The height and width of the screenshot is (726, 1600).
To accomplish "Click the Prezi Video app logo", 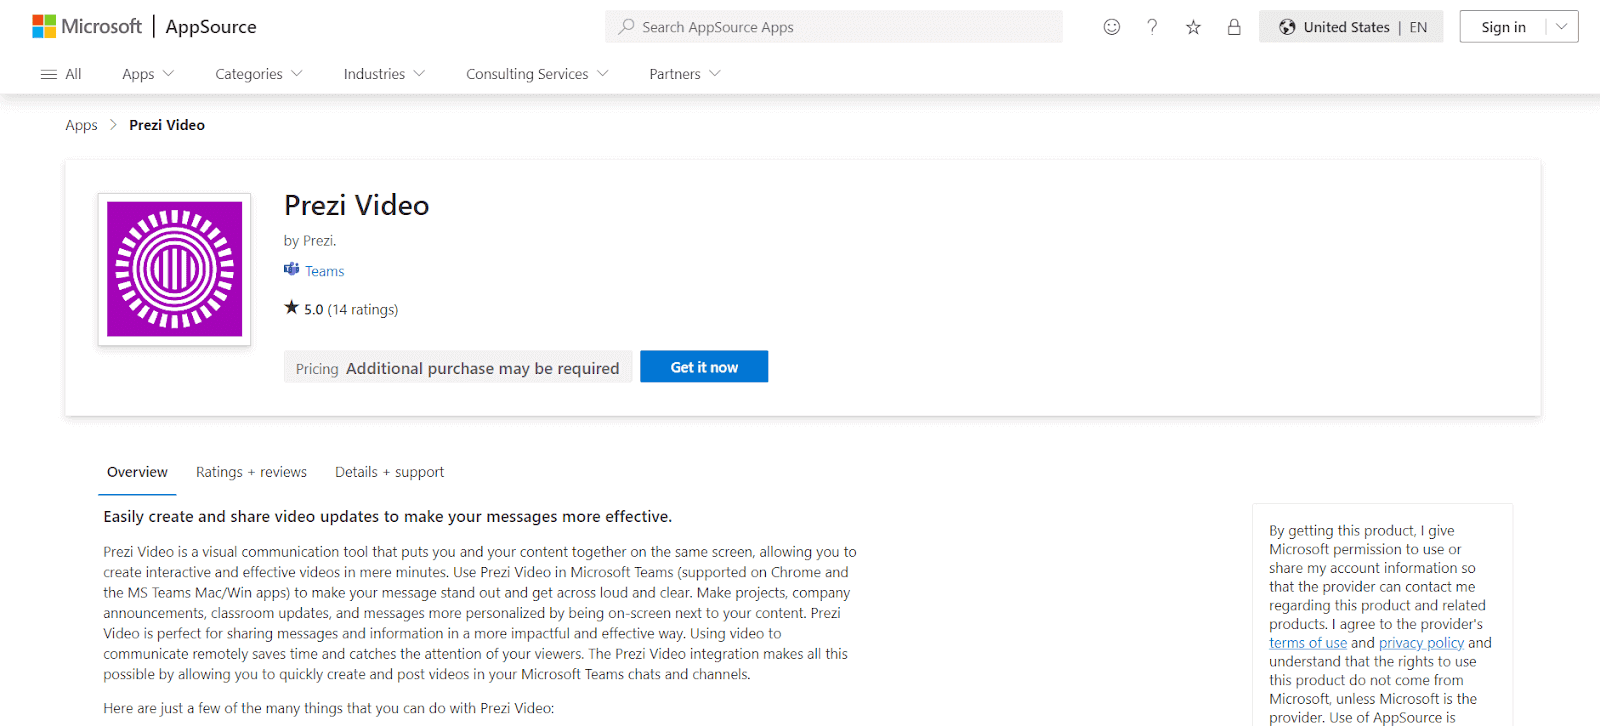I will tap(175, 269).
